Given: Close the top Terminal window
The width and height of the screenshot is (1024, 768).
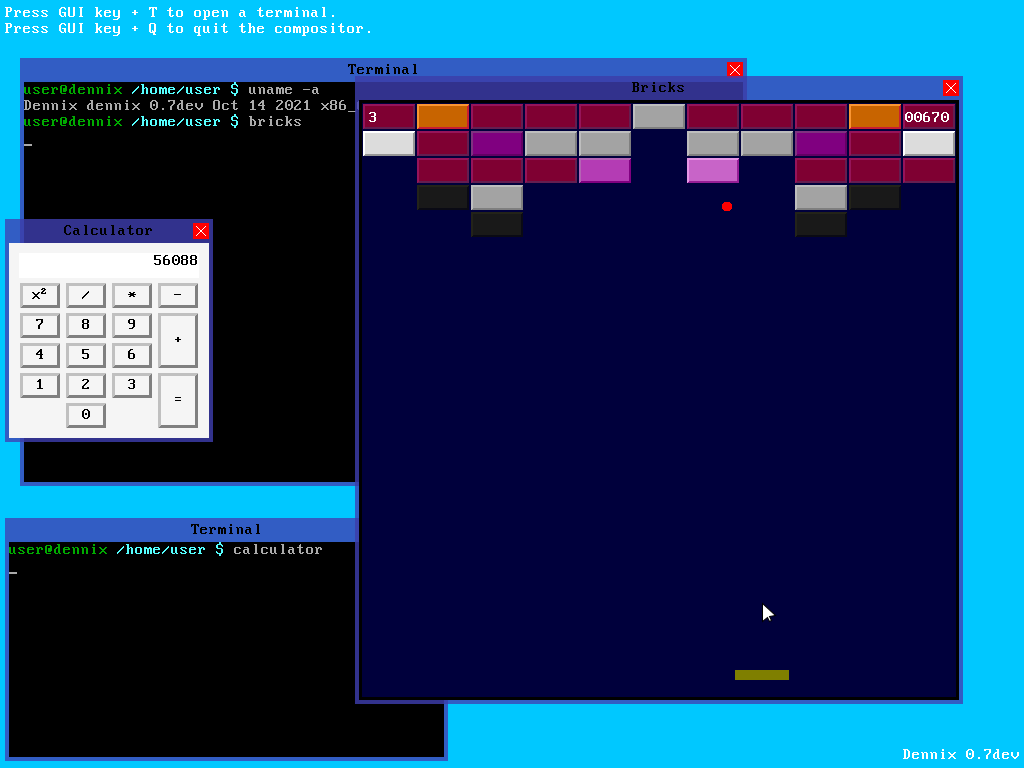Looking at the screenshot, I should click(735, 69).
